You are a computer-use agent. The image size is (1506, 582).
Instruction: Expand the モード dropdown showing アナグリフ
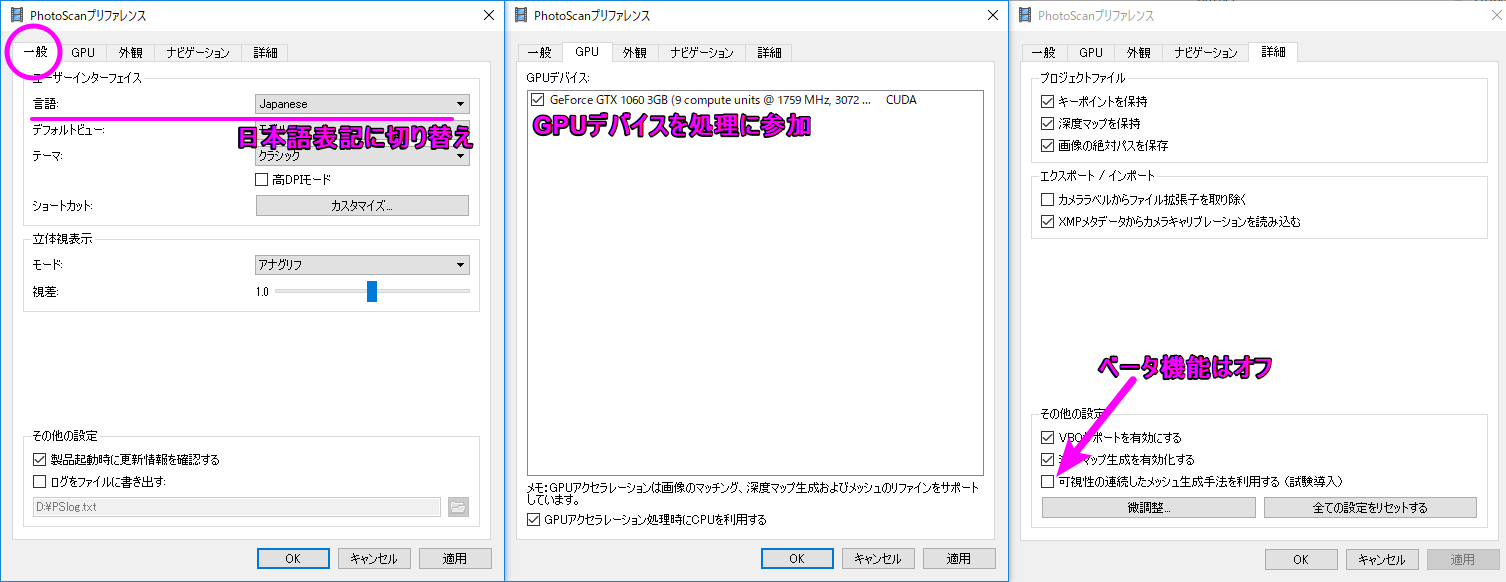click(x=362, y=265)
